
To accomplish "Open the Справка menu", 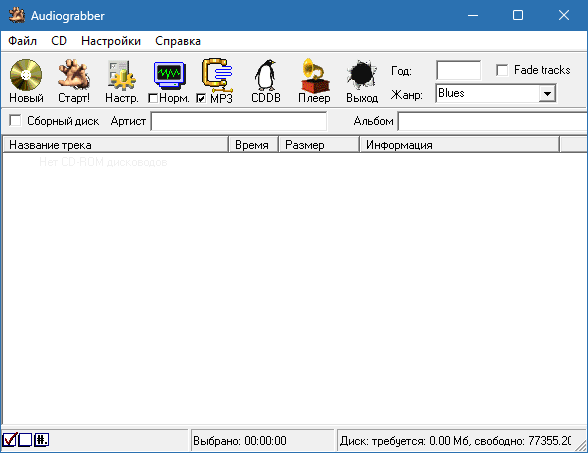I will tap(178, 41).
